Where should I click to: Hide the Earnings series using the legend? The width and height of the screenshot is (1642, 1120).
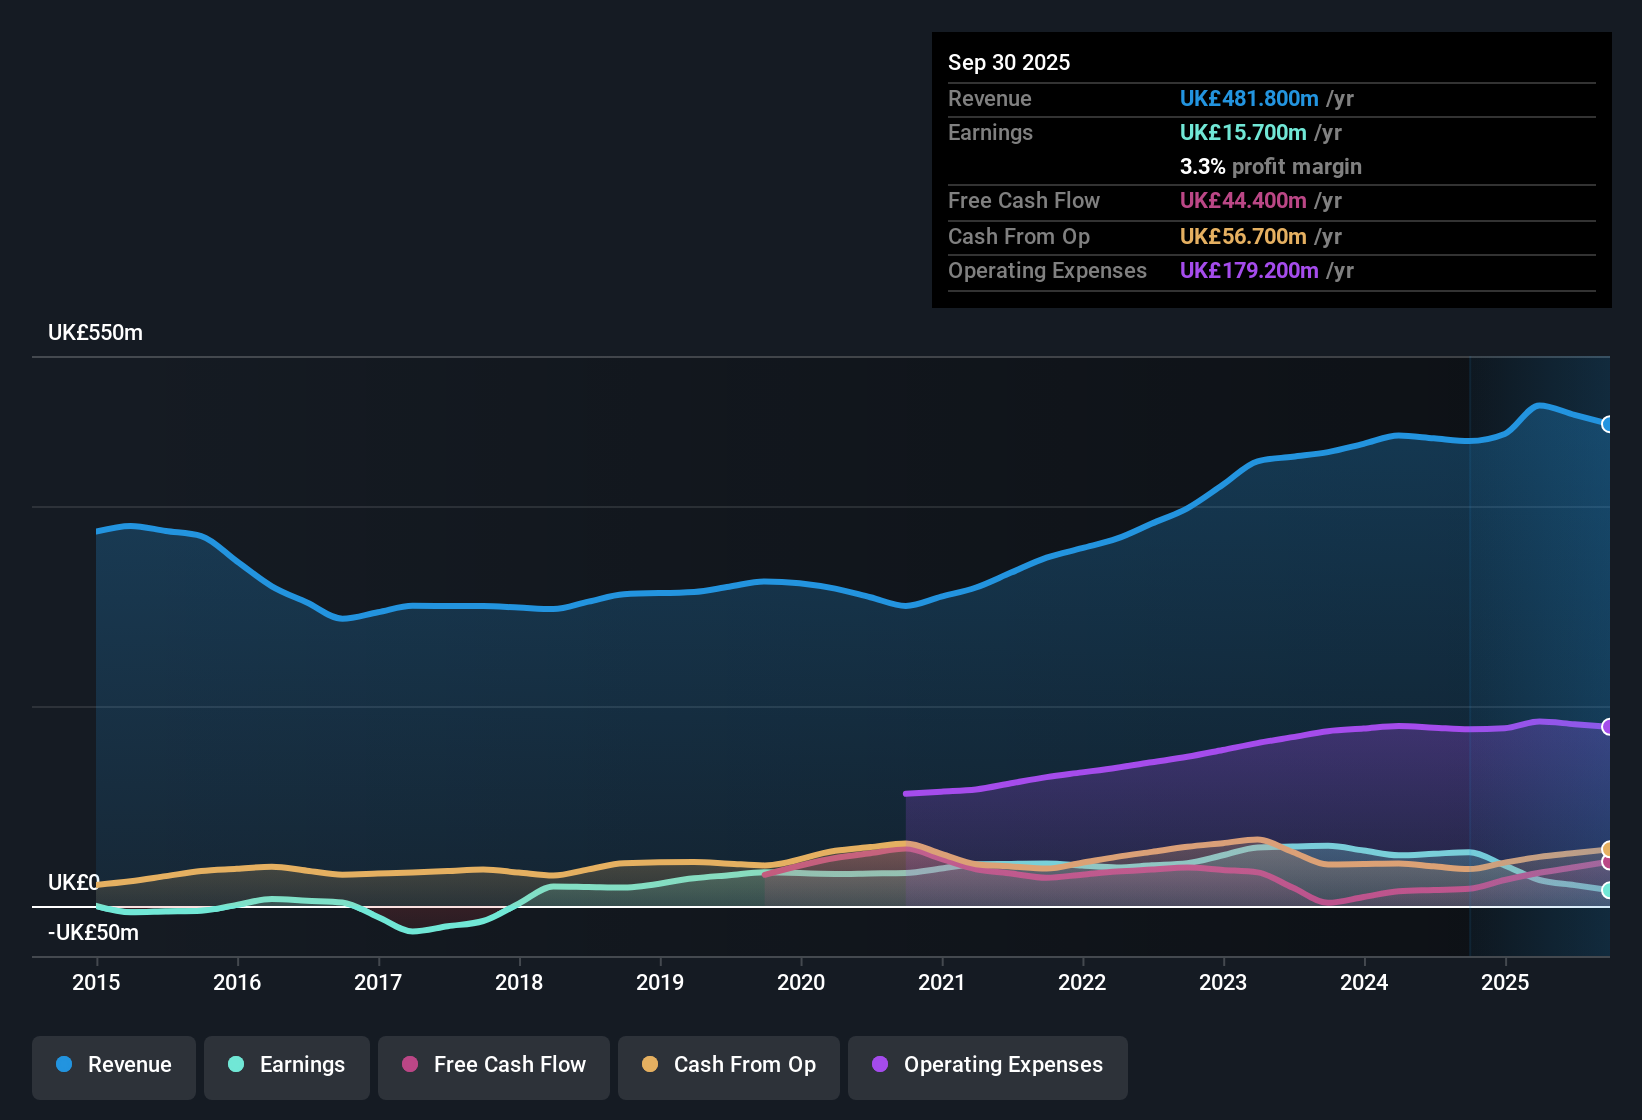coord(286,1065)
